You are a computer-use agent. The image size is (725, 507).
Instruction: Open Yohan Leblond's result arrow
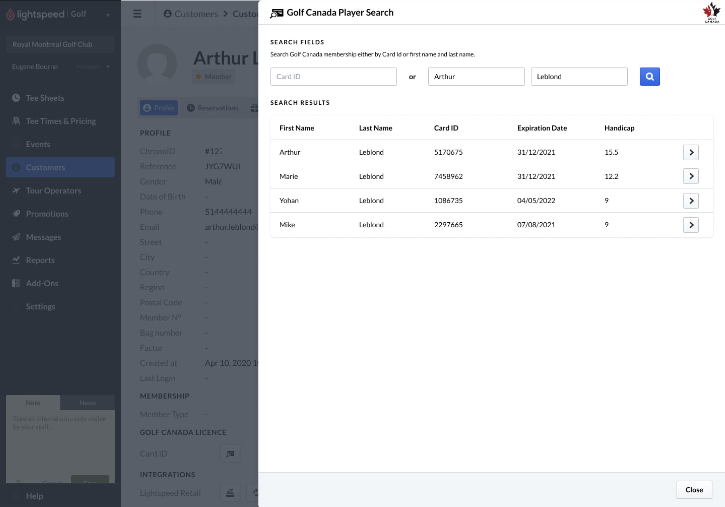coord(690,201)
